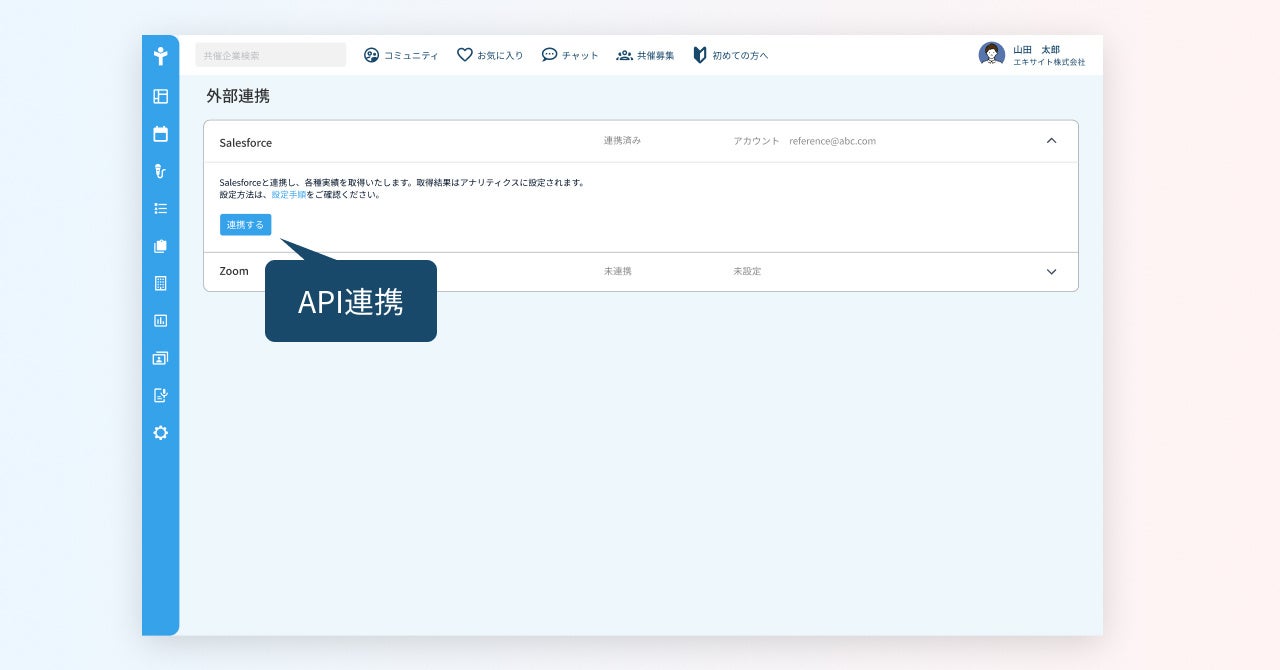The image size is (1280, 670).
Task: Collapse the Salesforce section chevron
Action: pyautogui.click(x=1051, y=141)
